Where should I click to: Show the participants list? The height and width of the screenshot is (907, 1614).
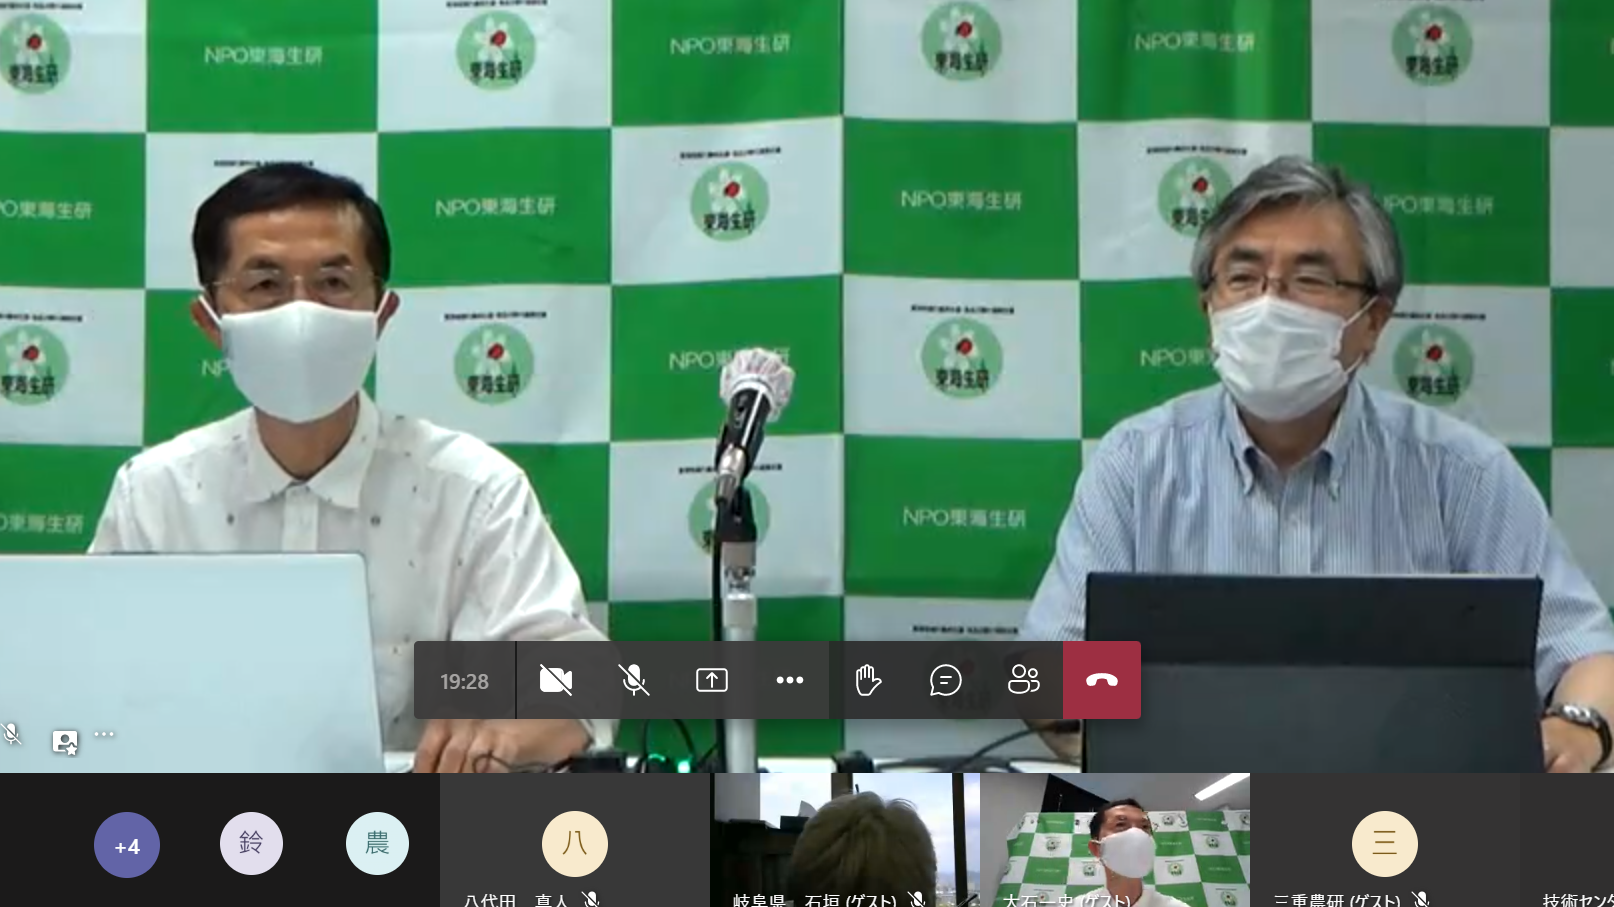coord(1023,680)
